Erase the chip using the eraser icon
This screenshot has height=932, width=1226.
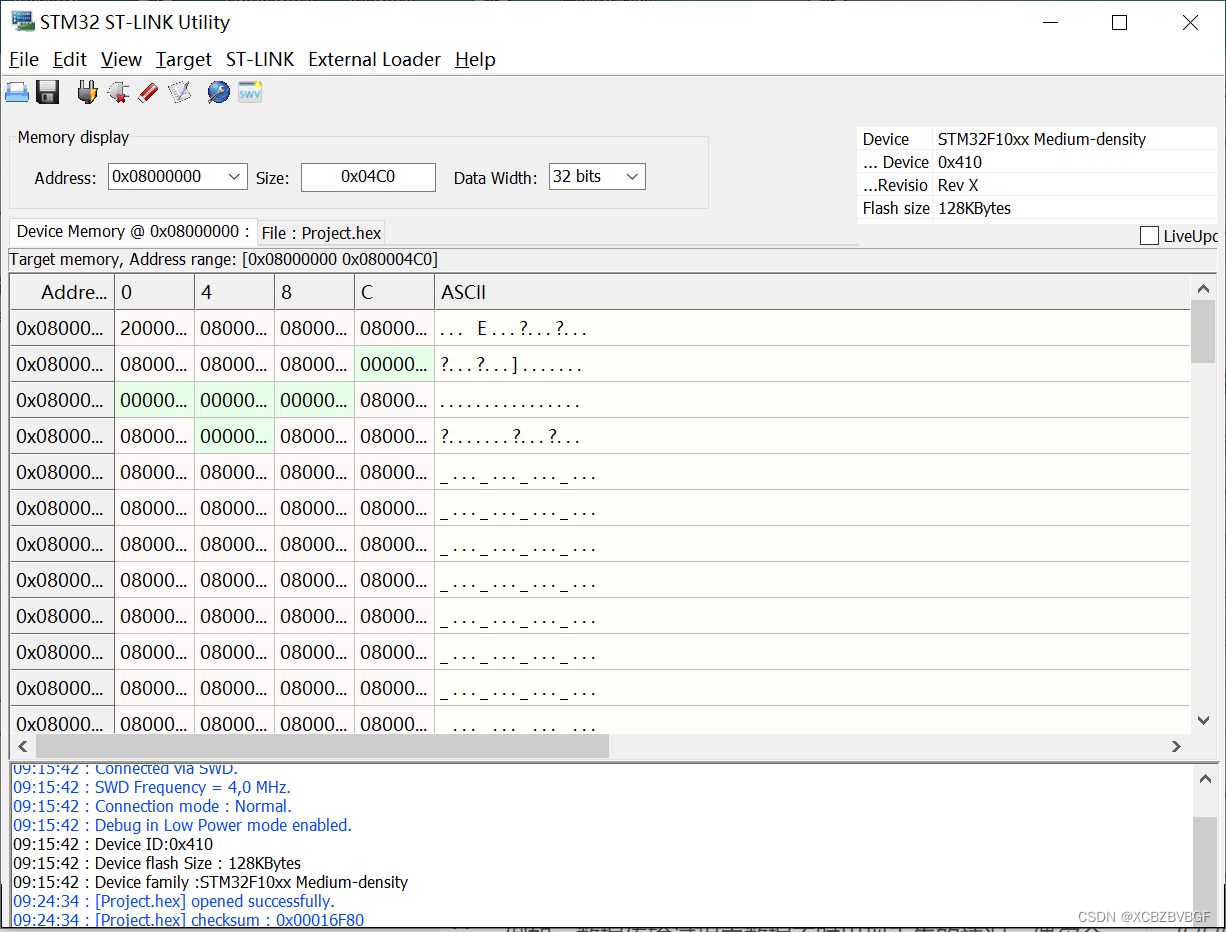tap(148, 91)
